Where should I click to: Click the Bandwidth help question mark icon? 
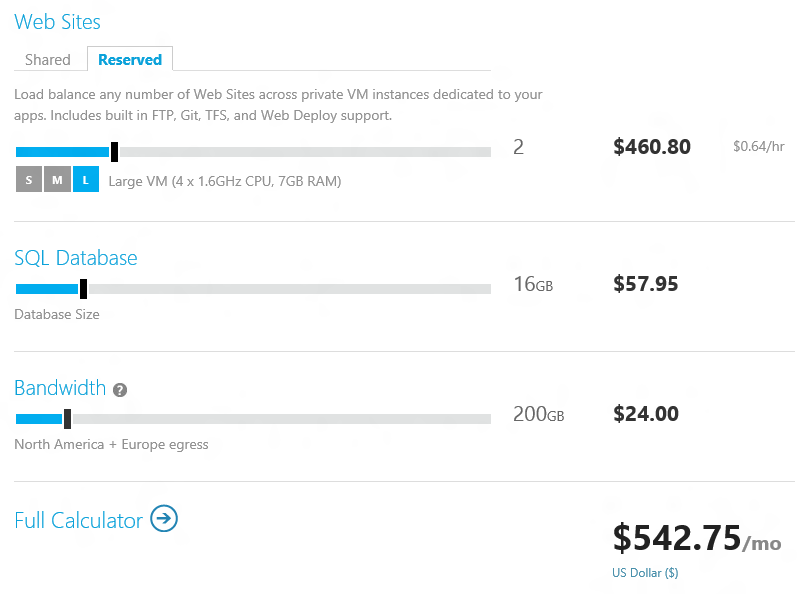point(120,390)
